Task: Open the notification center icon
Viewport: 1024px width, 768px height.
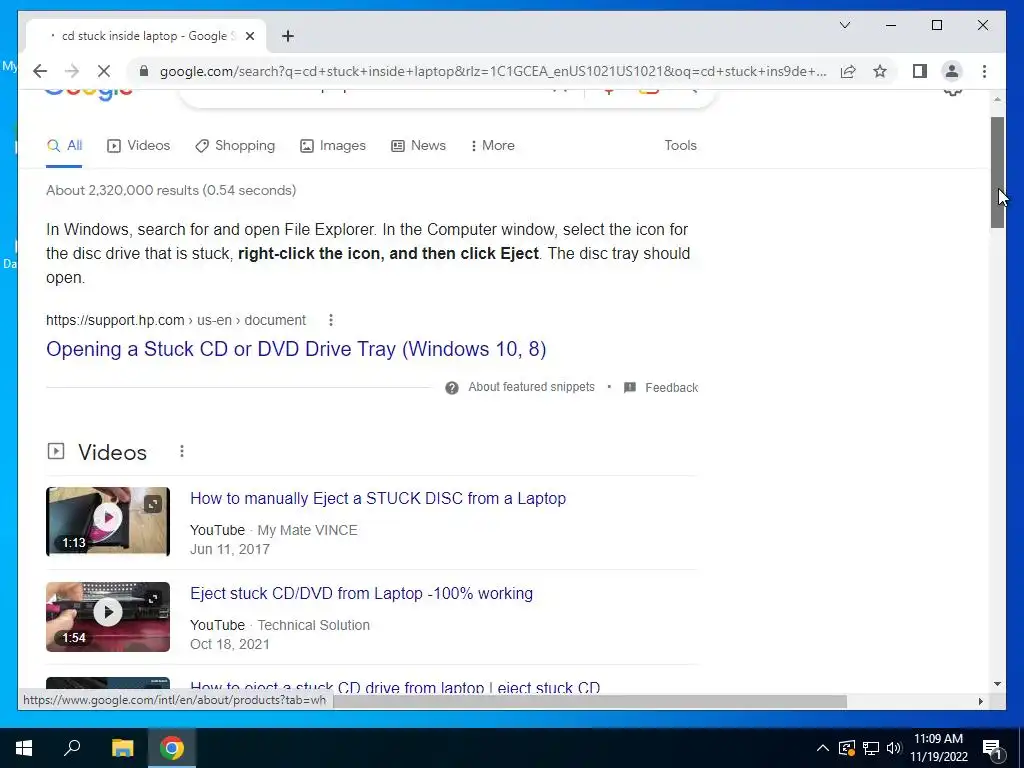Action: point(993,749)
